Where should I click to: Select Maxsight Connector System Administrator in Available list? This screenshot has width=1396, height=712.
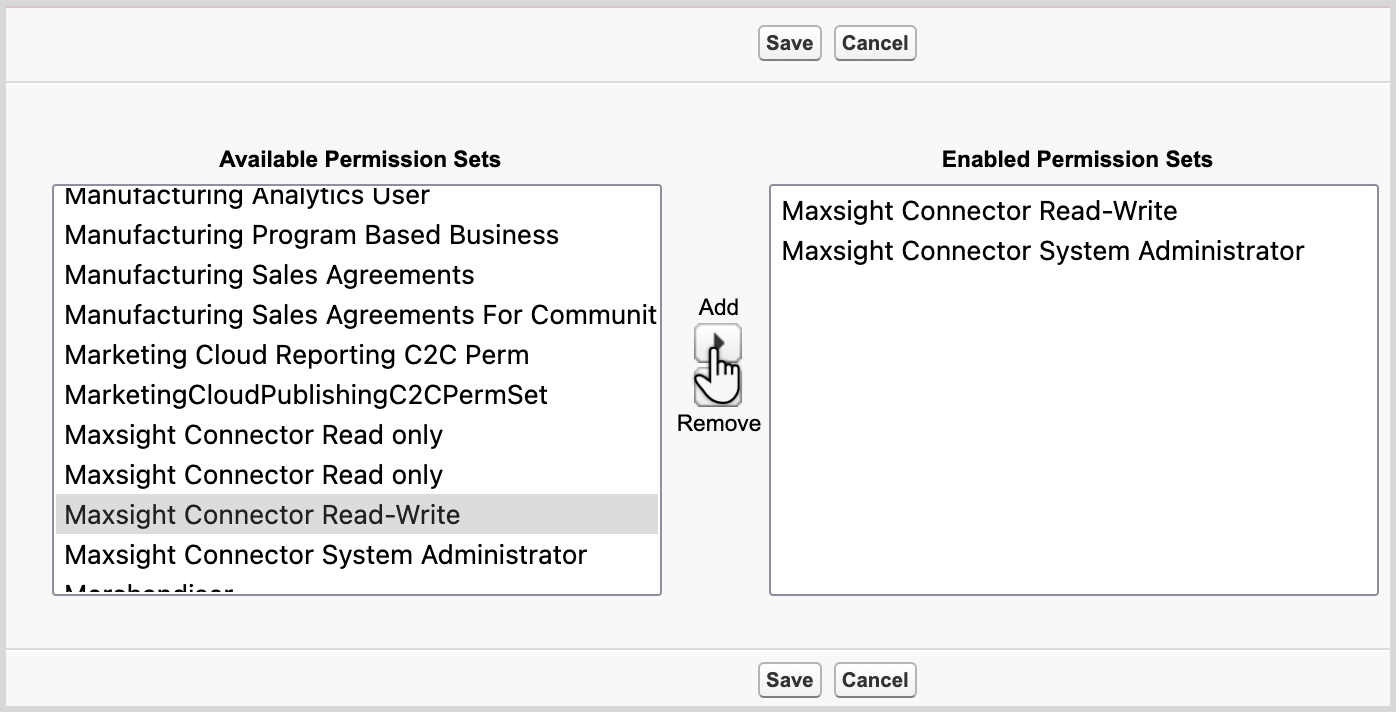pos(326,555)
